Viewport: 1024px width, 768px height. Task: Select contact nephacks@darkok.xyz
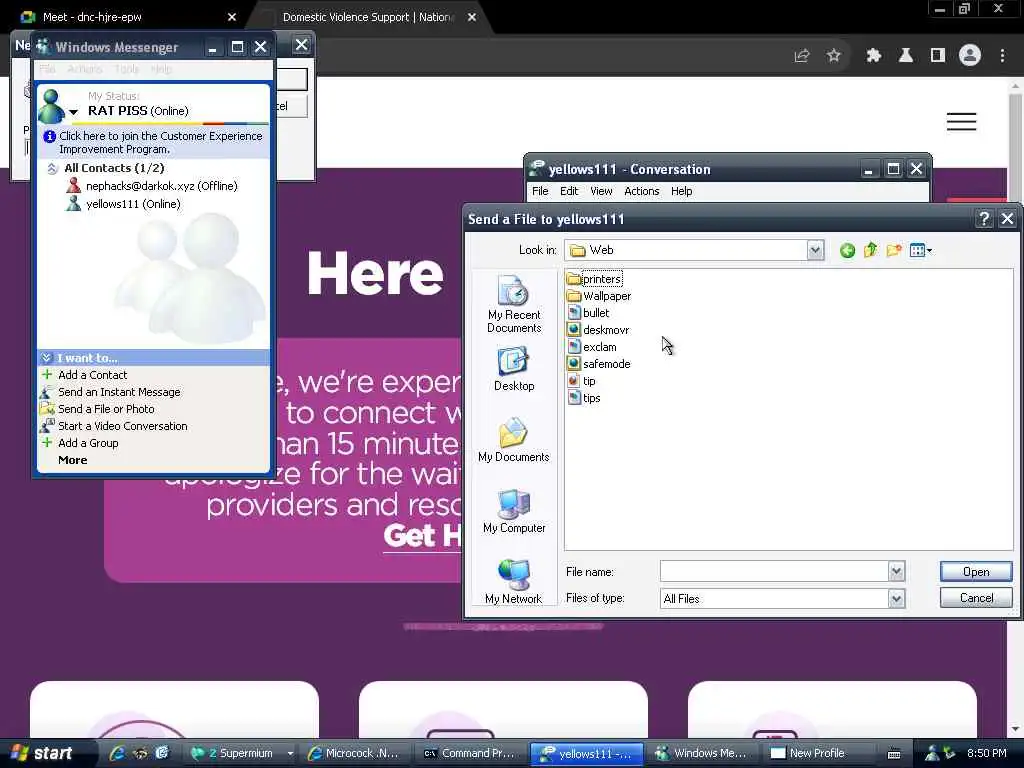[152, 186]
